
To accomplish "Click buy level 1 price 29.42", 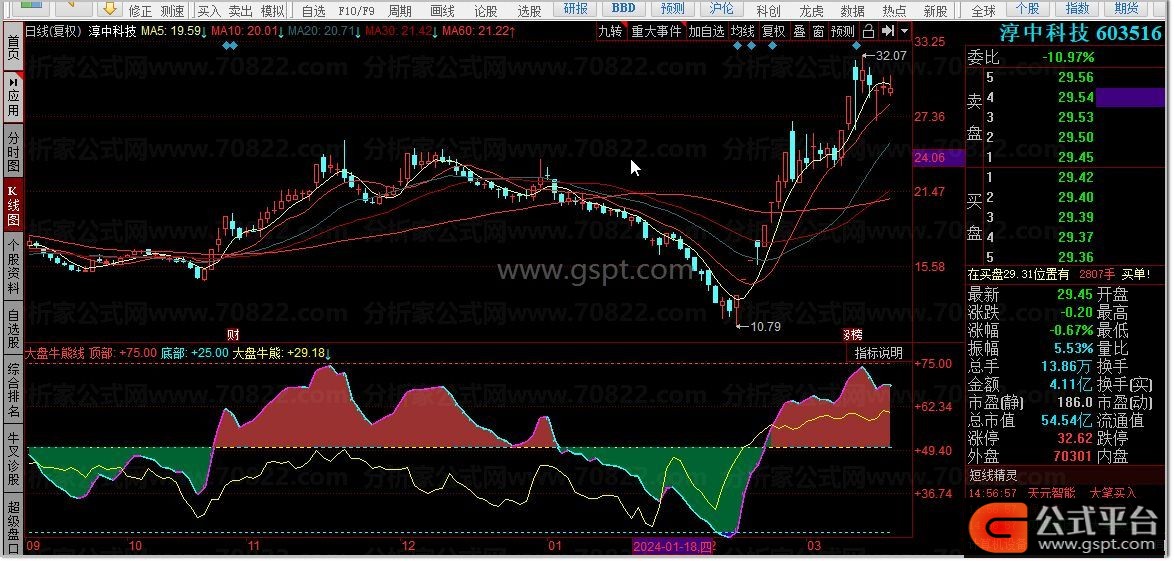I will 1075,178.
